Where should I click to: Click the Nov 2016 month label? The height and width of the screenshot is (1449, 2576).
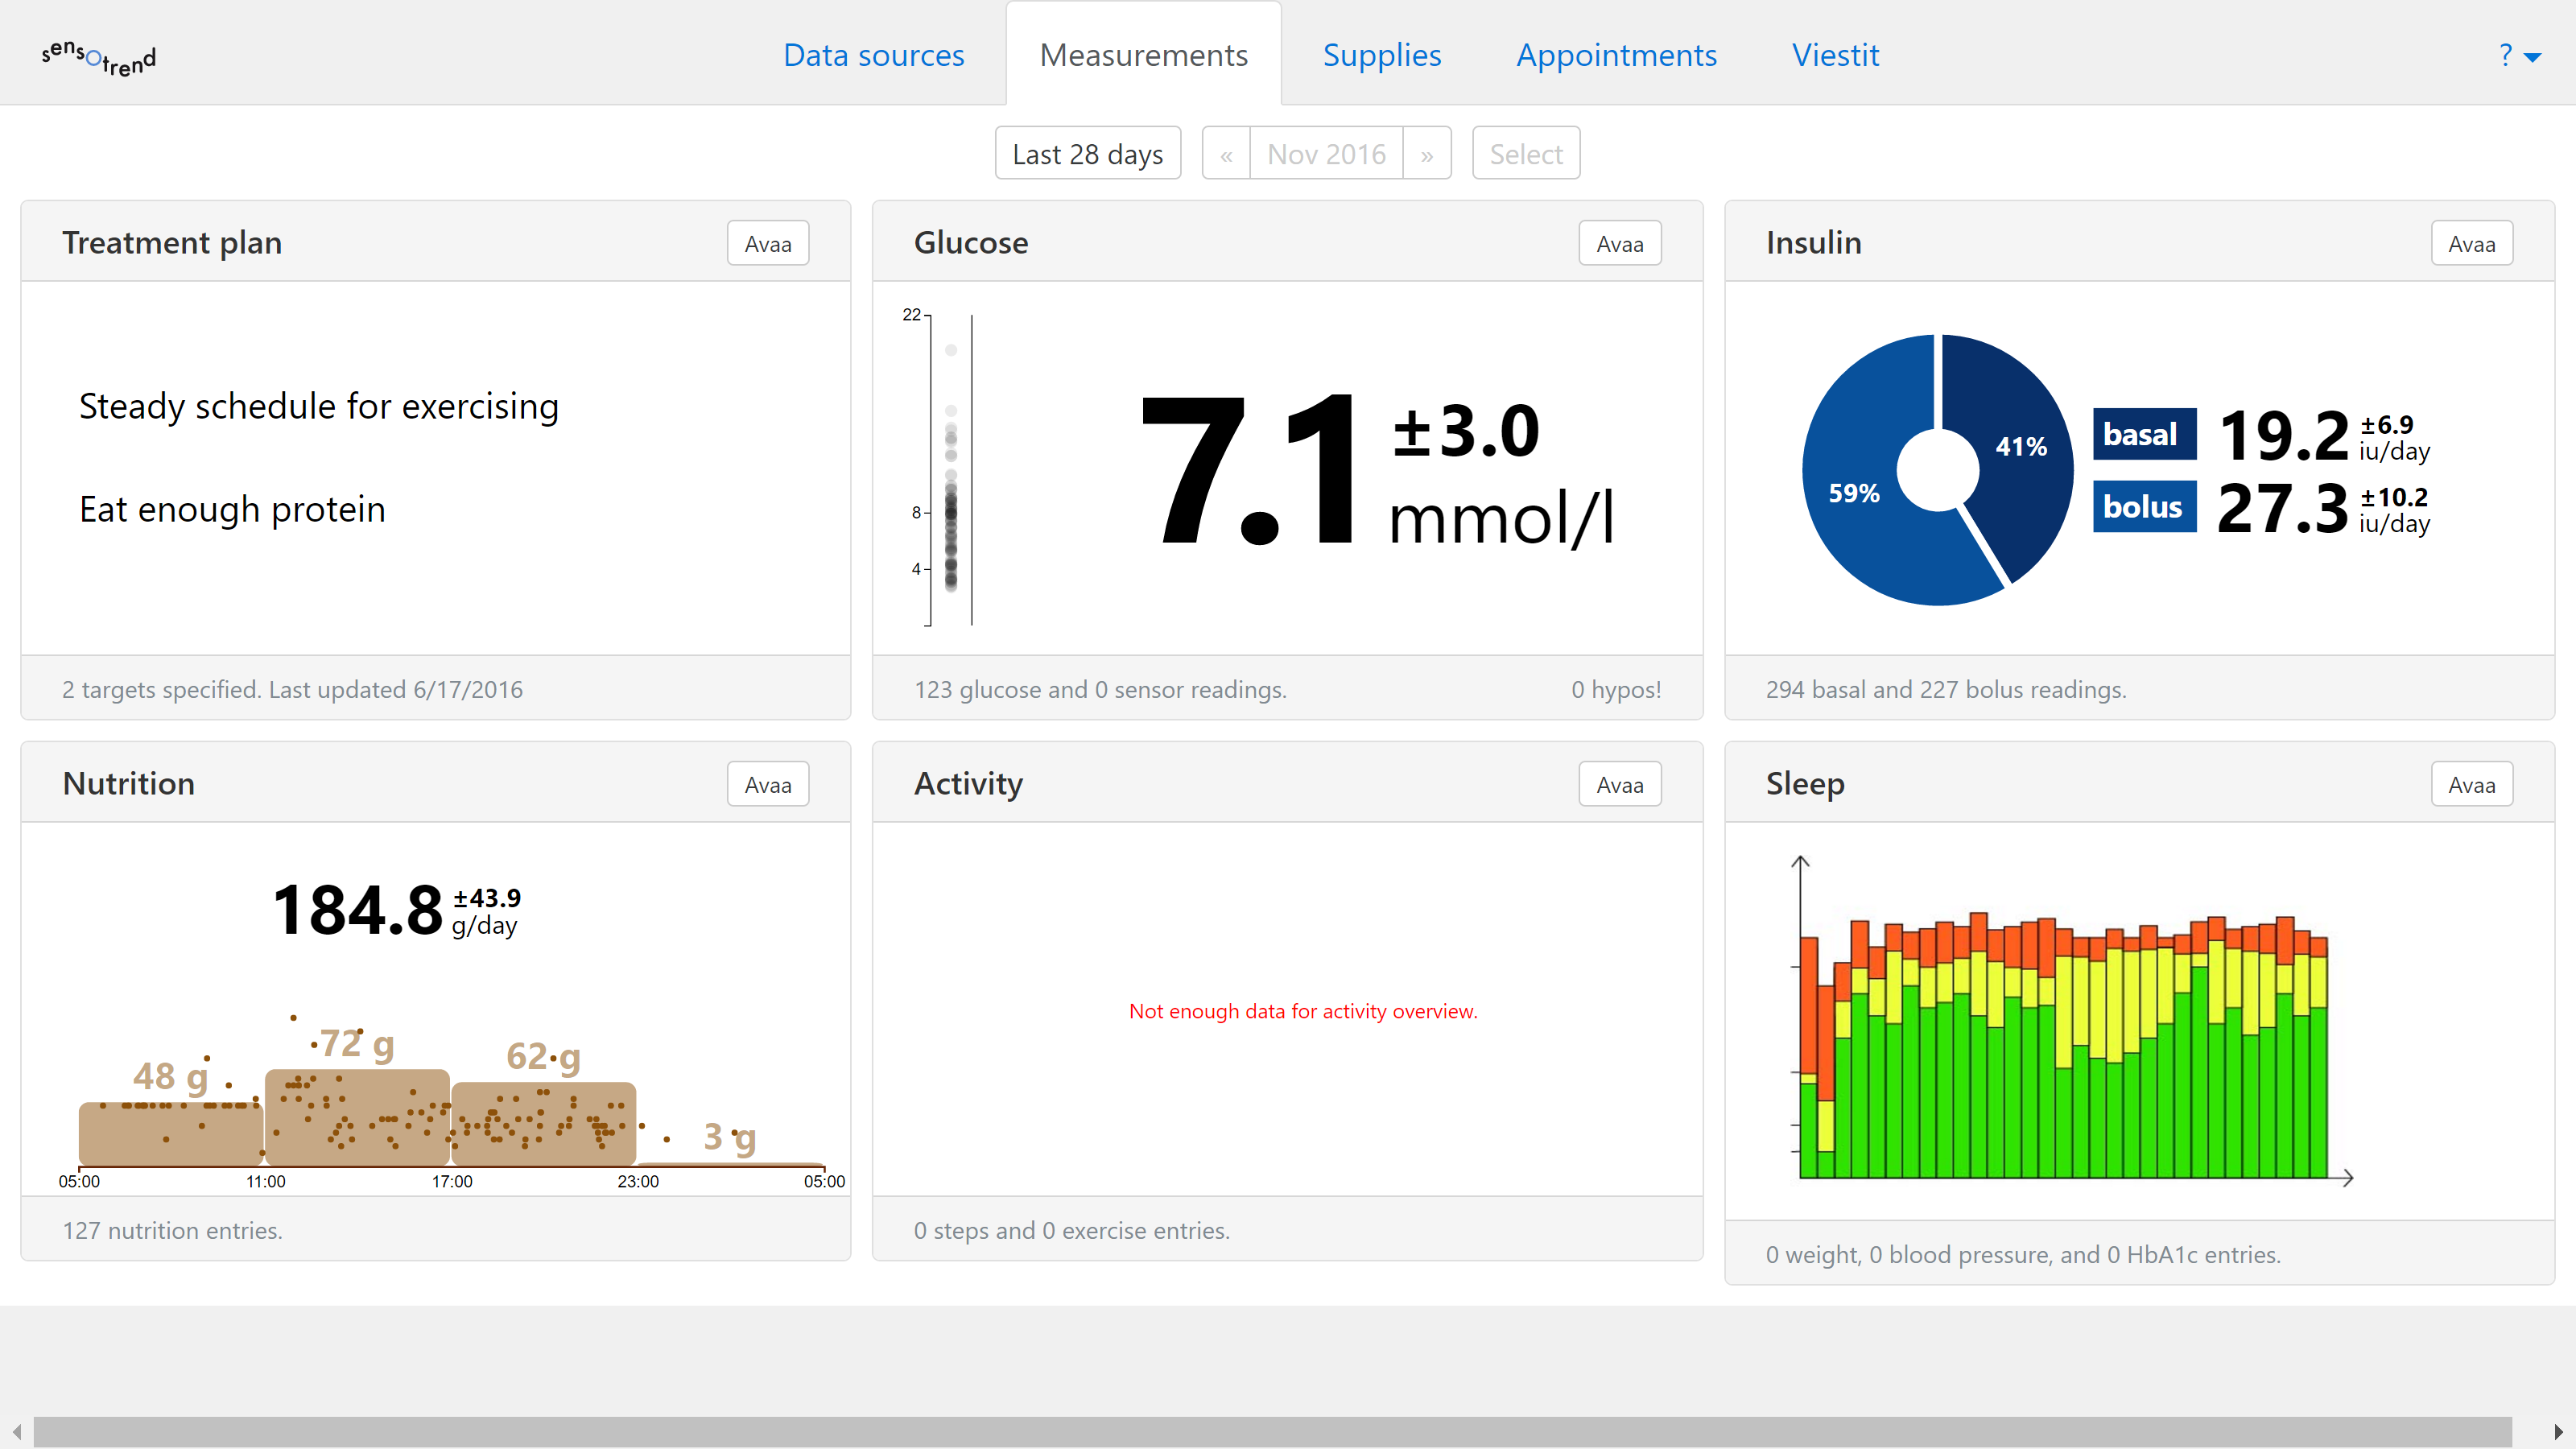point(1326,154)
